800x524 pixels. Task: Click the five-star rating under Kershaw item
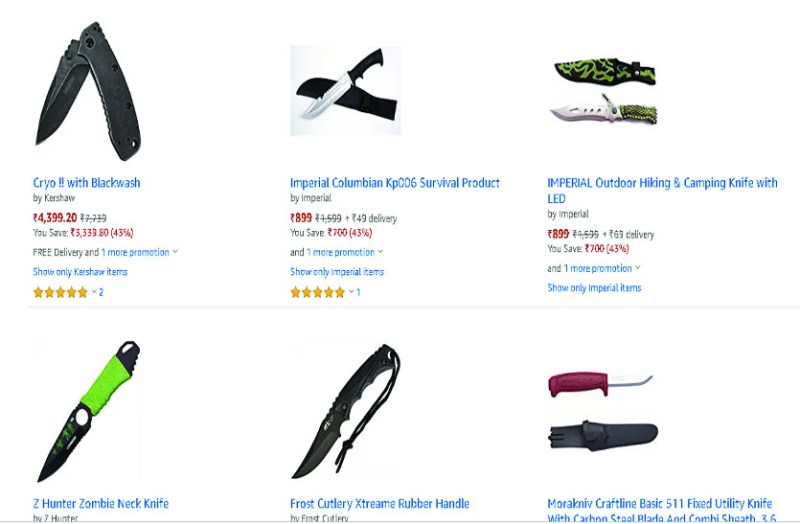tap(60, 292)
